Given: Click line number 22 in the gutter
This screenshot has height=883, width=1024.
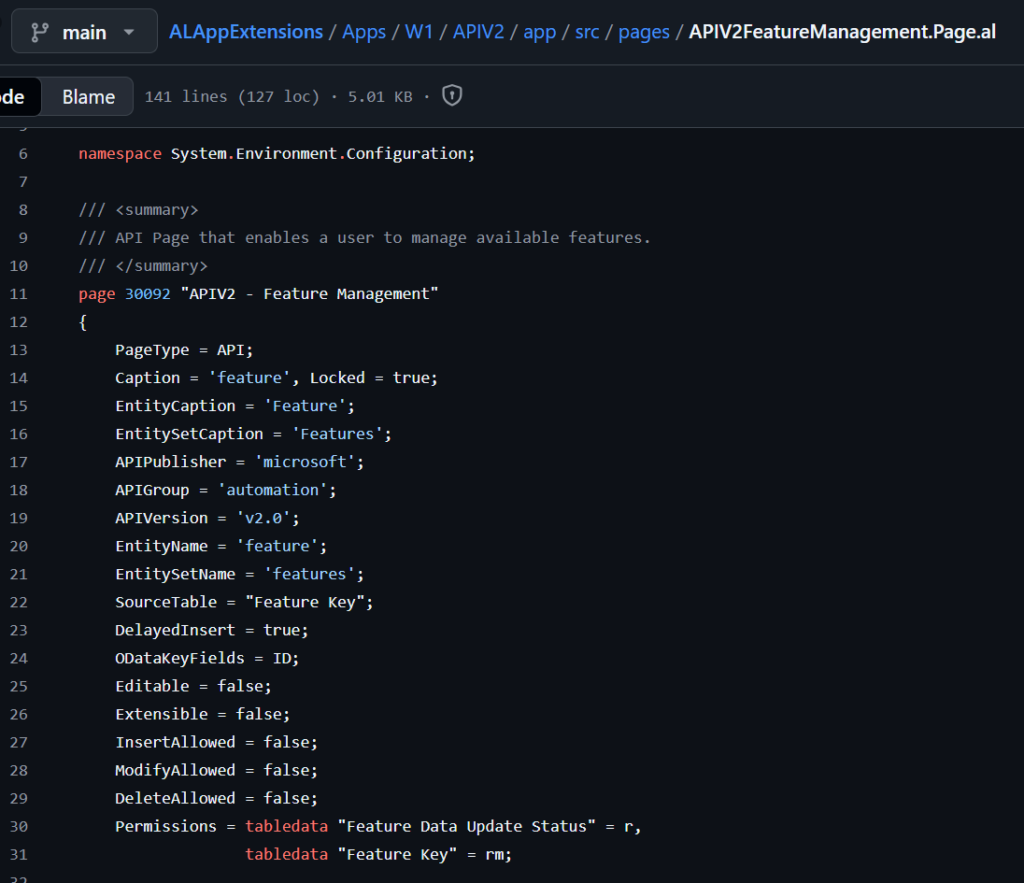Looking at the screenshot, I should (22, 602).
